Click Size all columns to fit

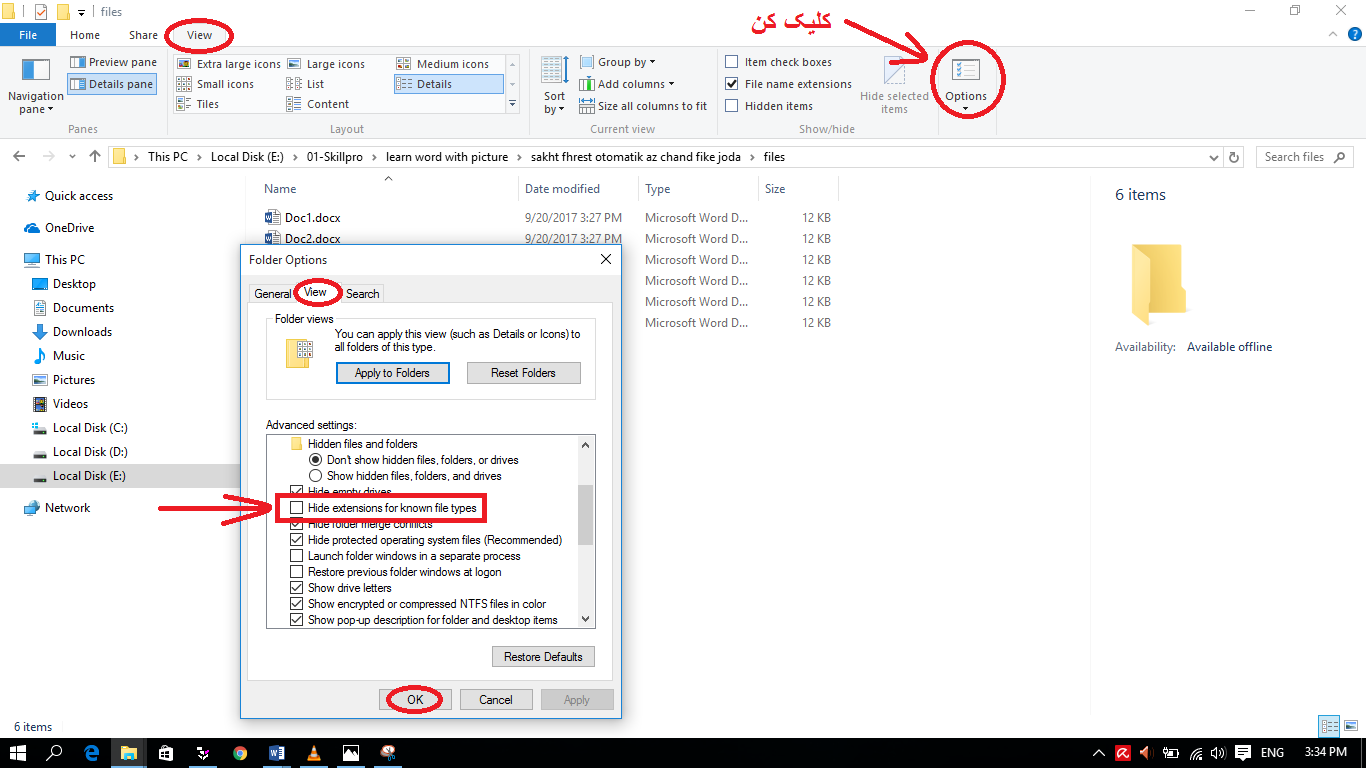643,106
